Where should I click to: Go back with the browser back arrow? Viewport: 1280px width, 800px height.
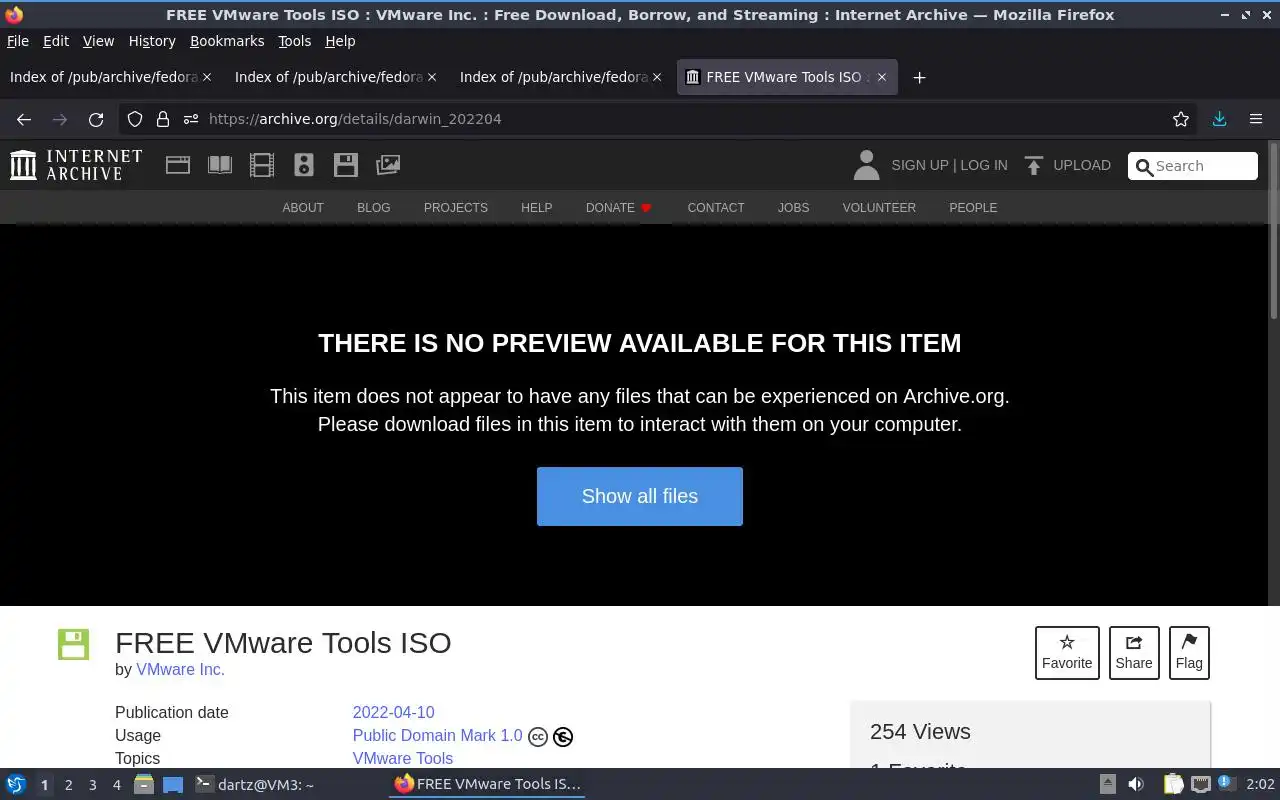(24, 119)
